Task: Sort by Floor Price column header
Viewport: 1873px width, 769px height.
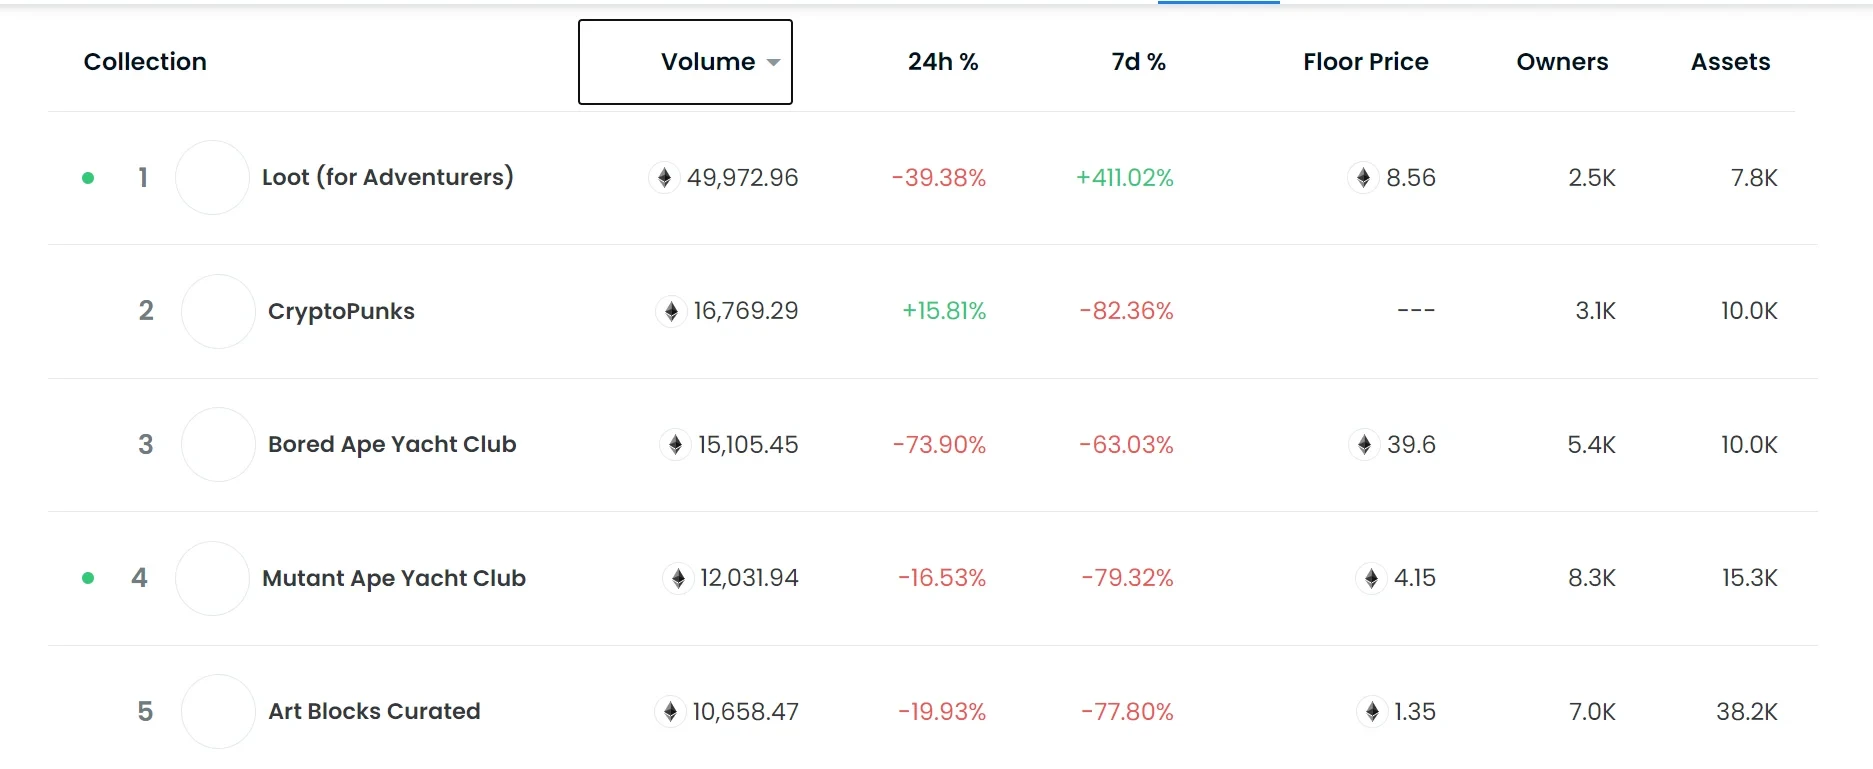Action: (1365, 62)
